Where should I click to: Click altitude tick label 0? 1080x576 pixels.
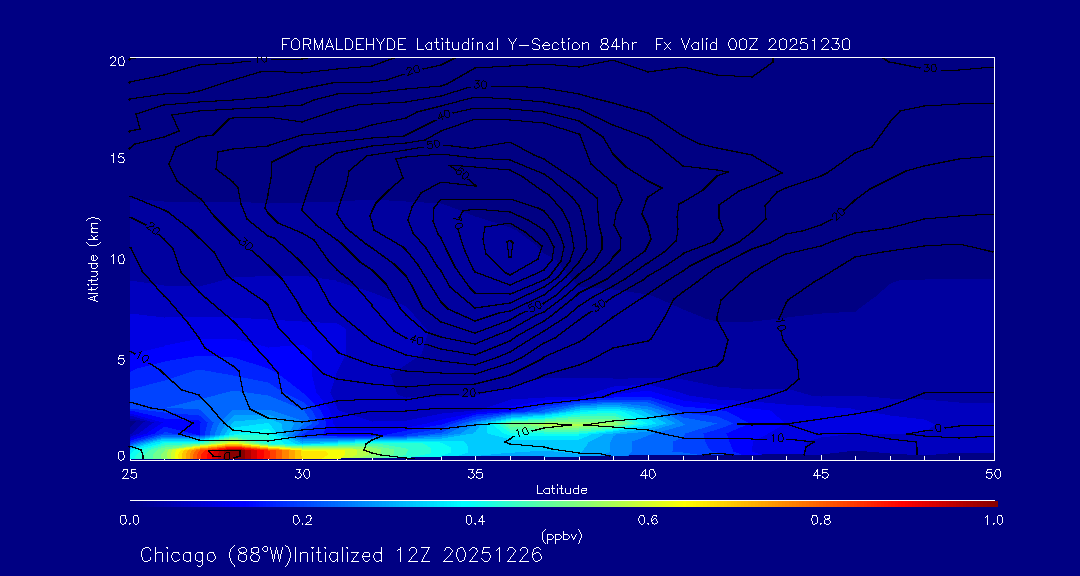pos(120,455)
